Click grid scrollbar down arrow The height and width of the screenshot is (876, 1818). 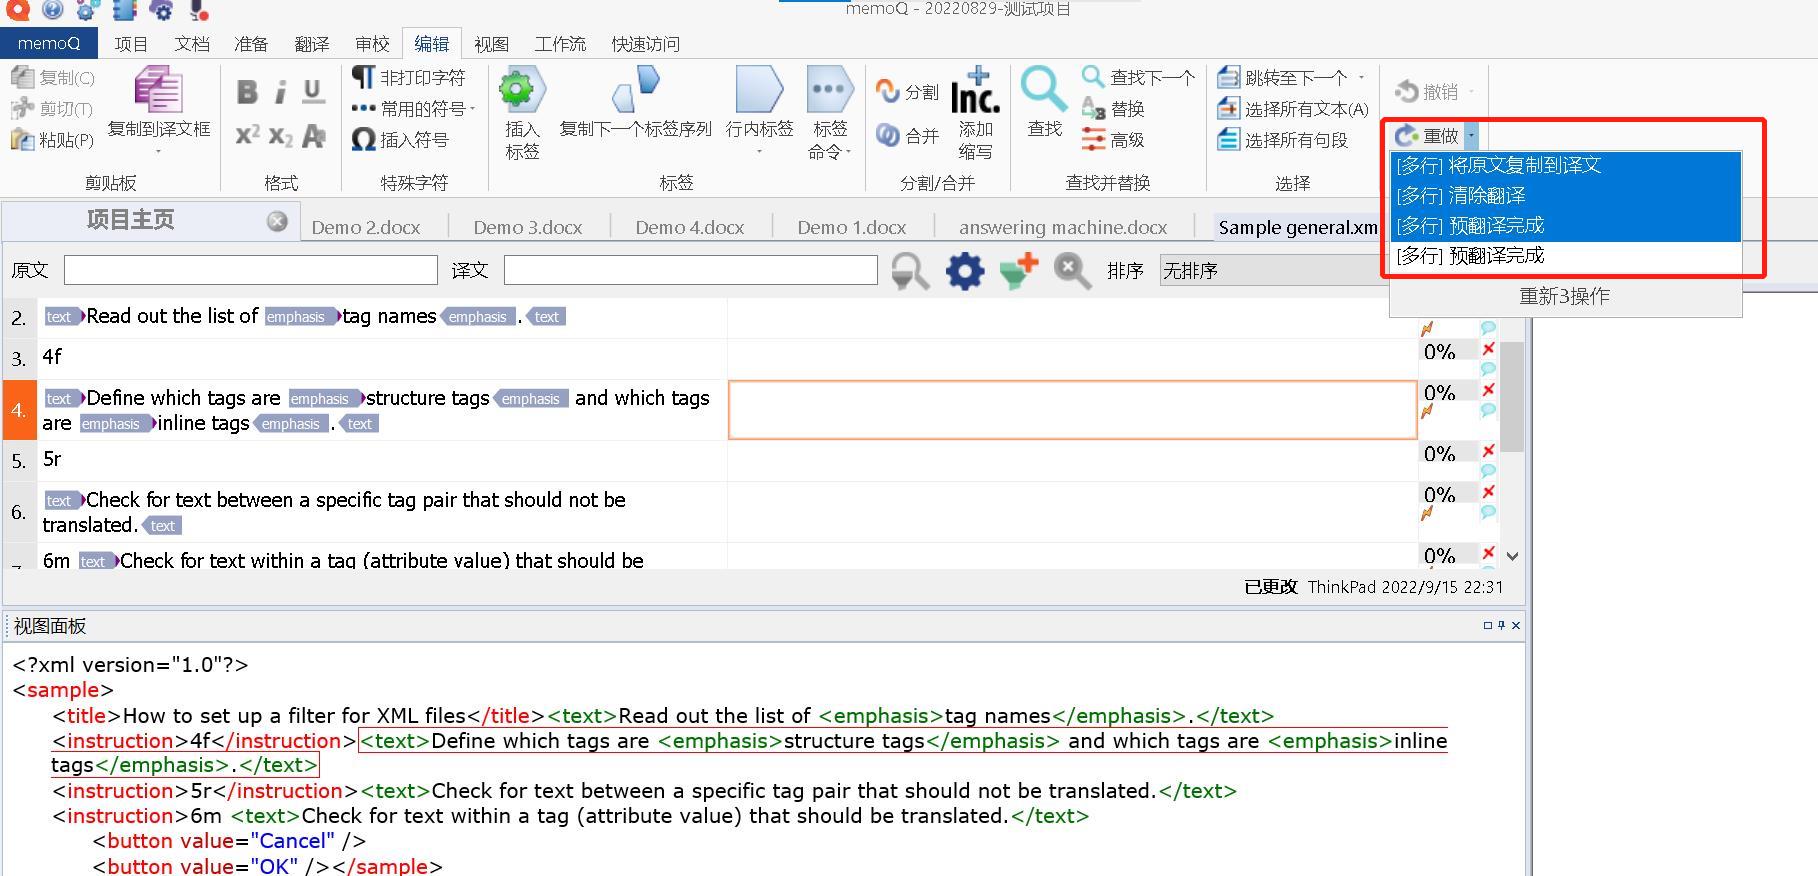tap(1512, 556)
